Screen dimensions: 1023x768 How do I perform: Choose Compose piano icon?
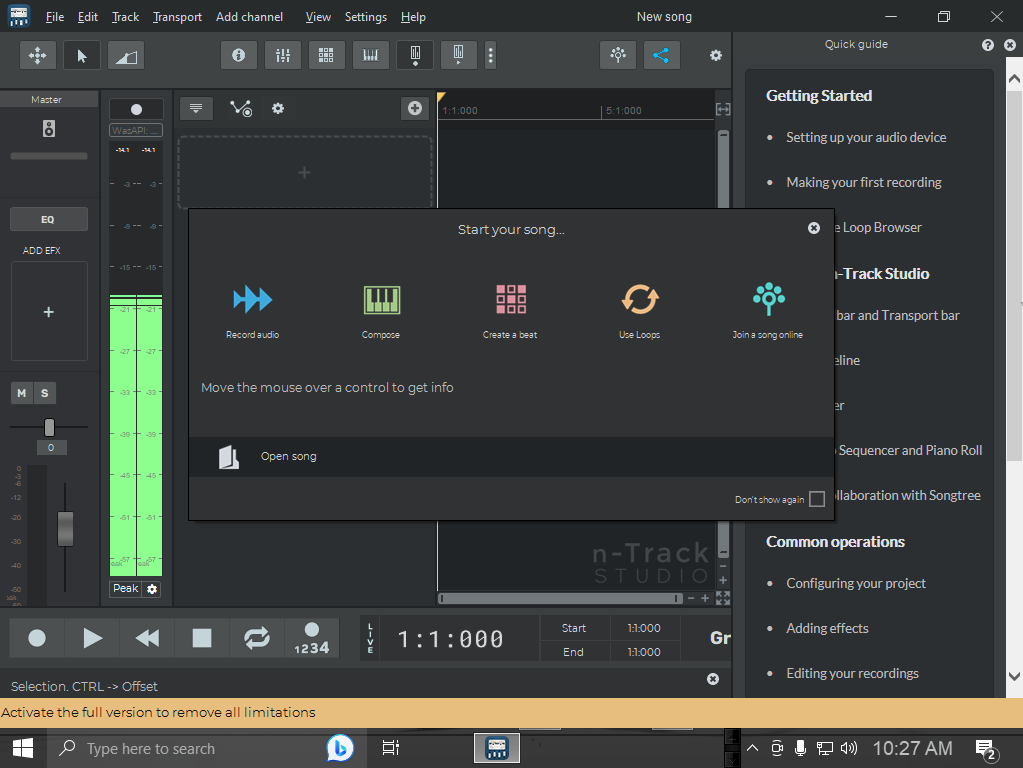click(382, 300)
